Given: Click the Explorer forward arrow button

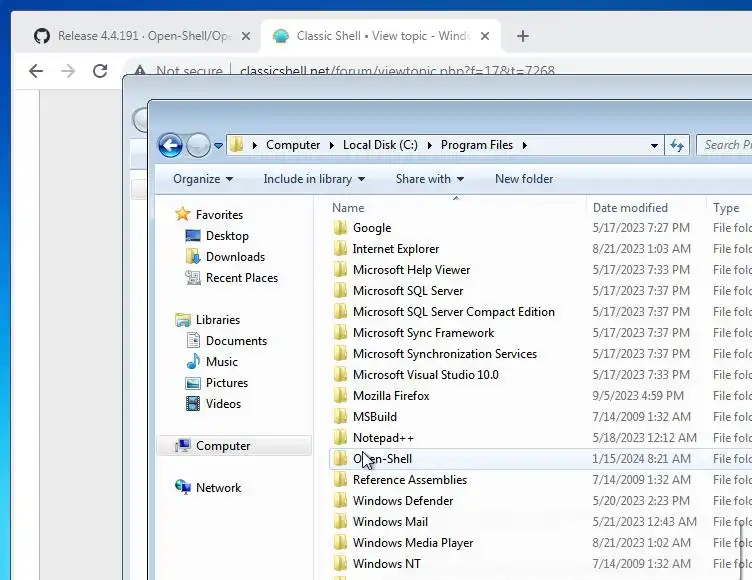Looking at the screenshot, I should pos(198,145).
